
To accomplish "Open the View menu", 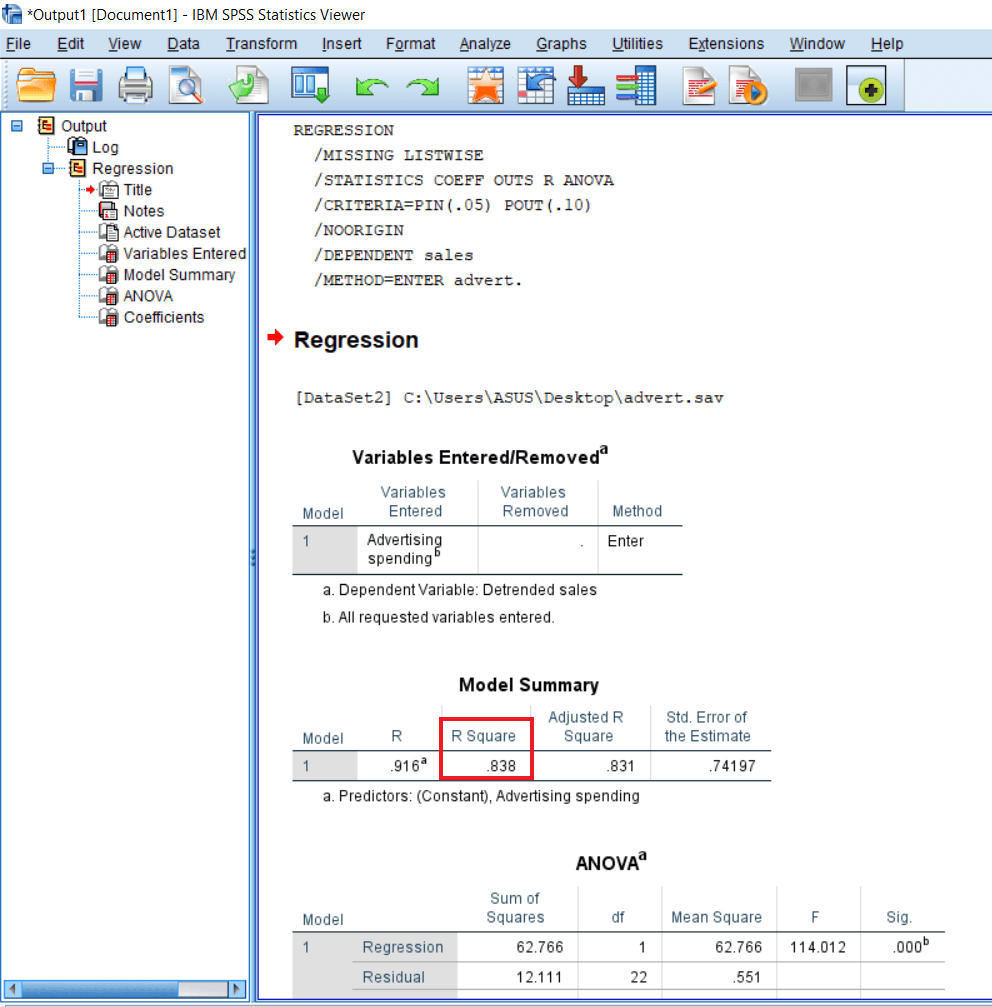I will coord(125,44).
